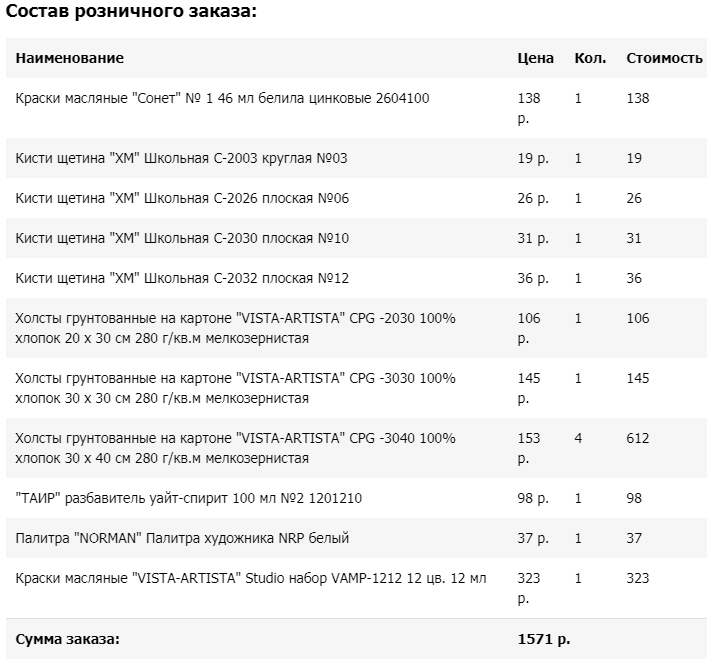Click the Холсты CPG -3040 30 x 40 item
The image size is (707, 660).
(x=235, y=448)
